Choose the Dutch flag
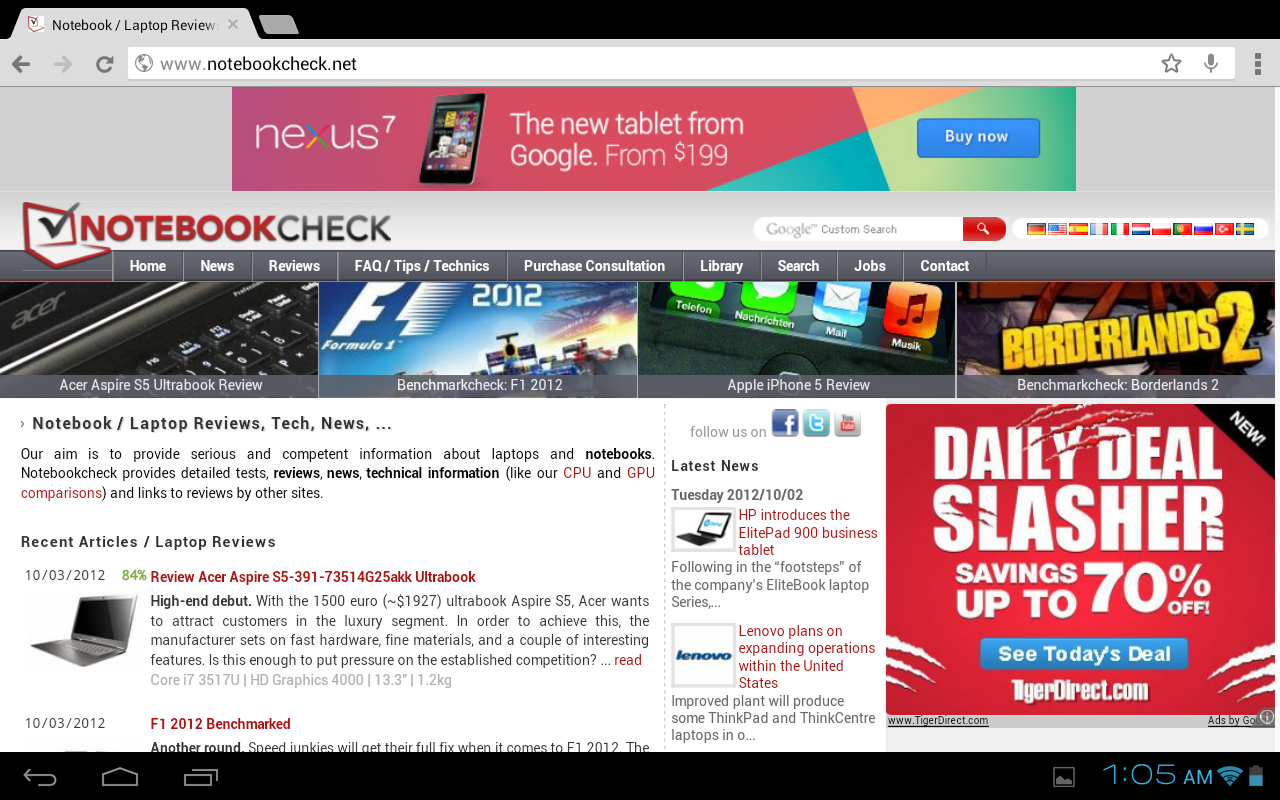Screen dimensions: 1280x800 1141,229
